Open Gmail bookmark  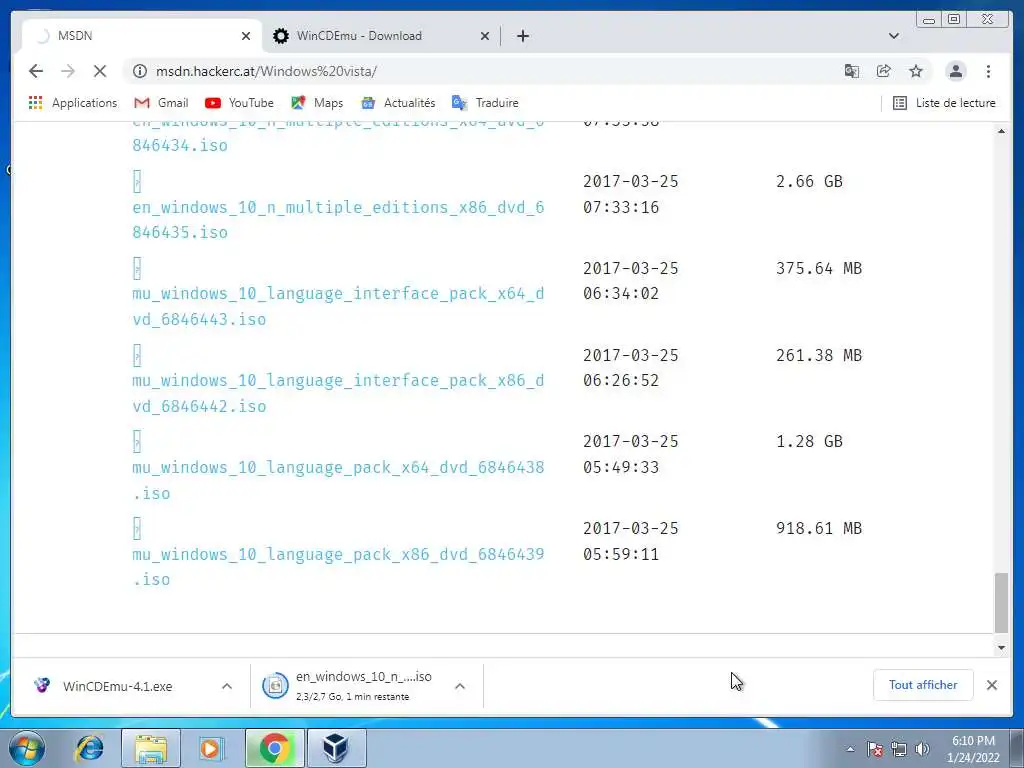pyautogui.click(x=161, y=103)
